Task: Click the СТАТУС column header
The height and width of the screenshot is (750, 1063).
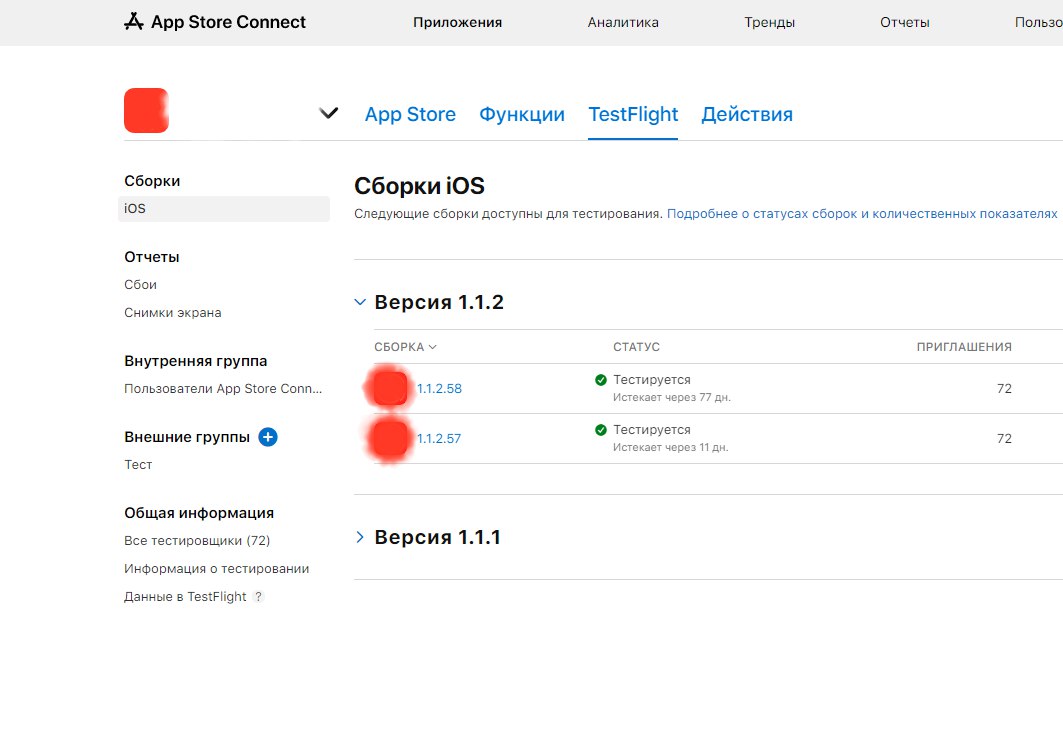Action: coord(637,347)
